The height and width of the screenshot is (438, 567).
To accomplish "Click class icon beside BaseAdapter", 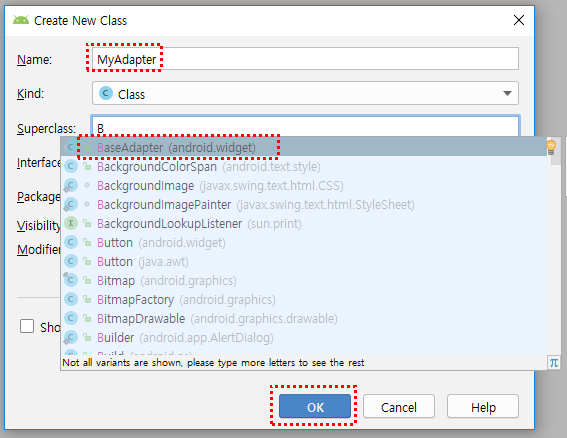I will pyautogui.click(x=71, y=147).
